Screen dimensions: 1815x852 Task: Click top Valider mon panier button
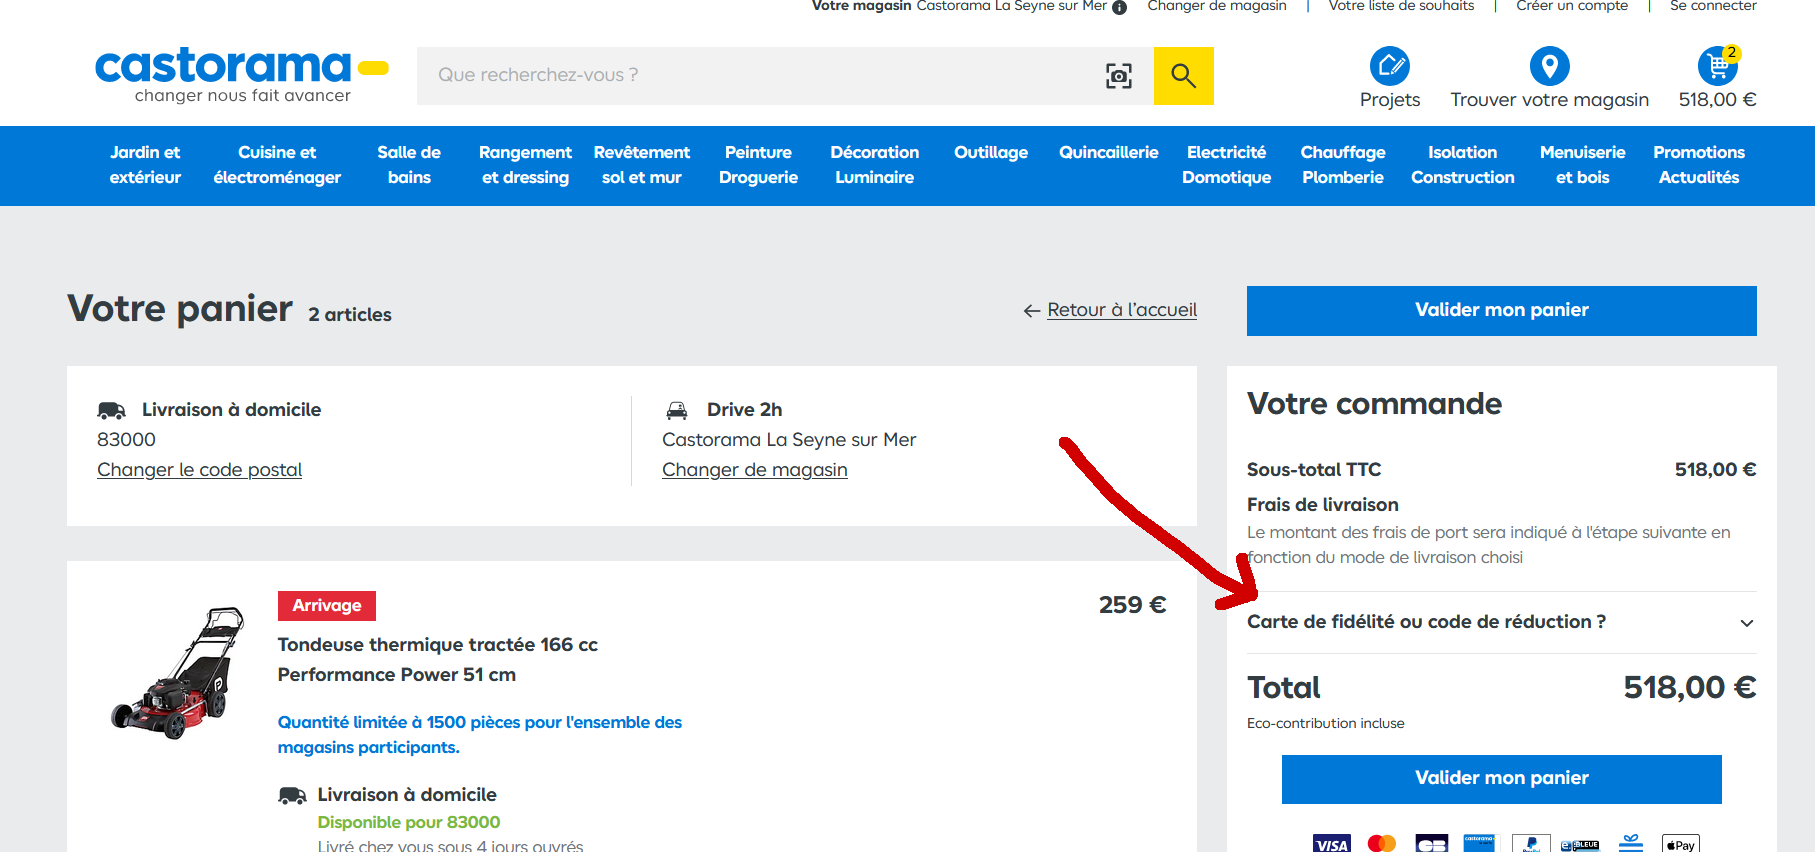[x=1502, y=311]
